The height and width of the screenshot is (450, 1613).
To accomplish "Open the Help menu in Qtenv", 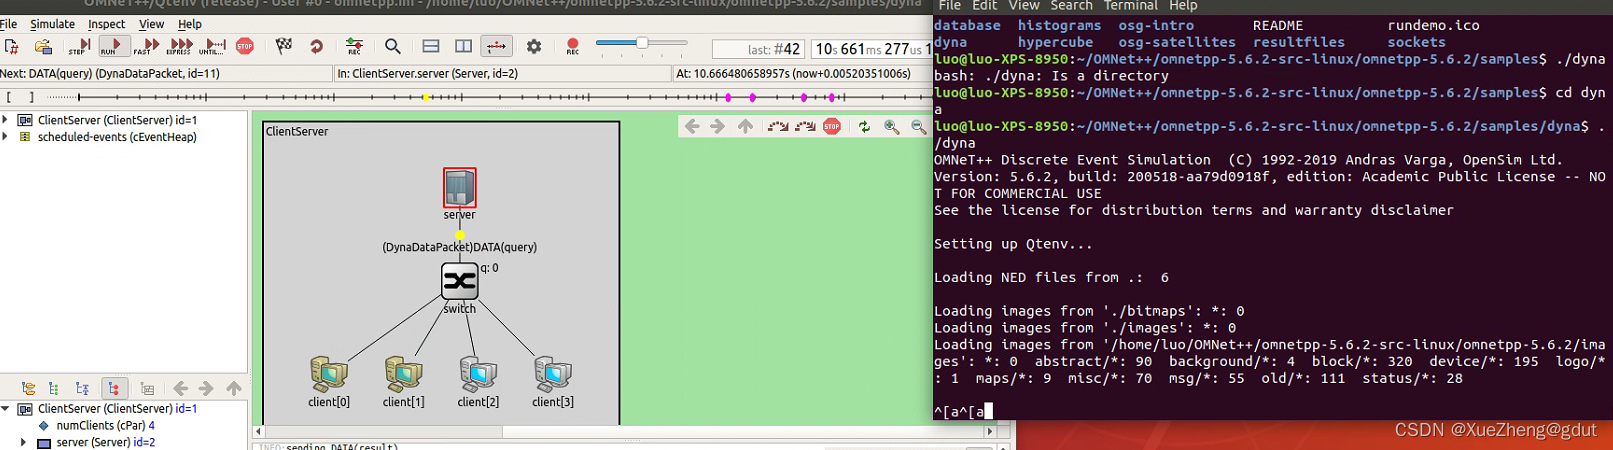I will [189, 24].
